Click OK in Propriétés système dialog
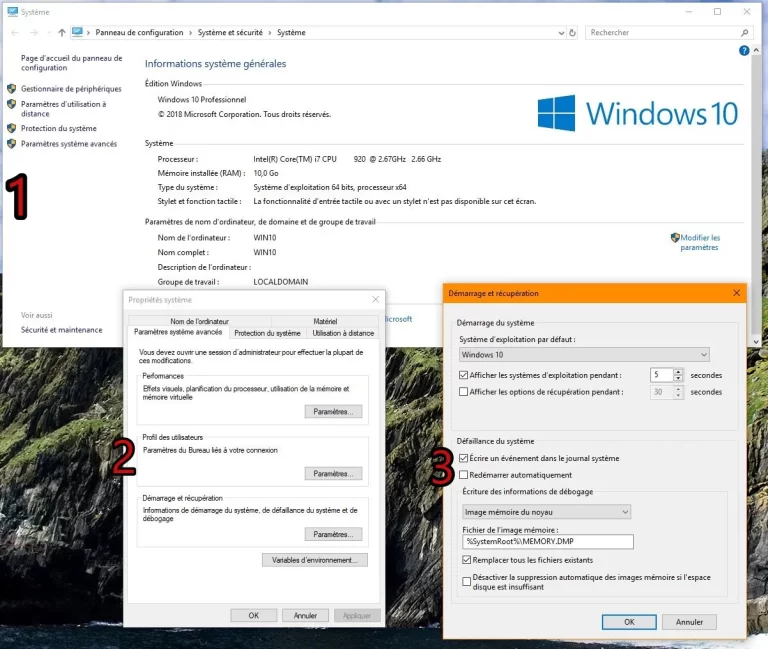Viewport: 768px width, 649px height. 254,615
